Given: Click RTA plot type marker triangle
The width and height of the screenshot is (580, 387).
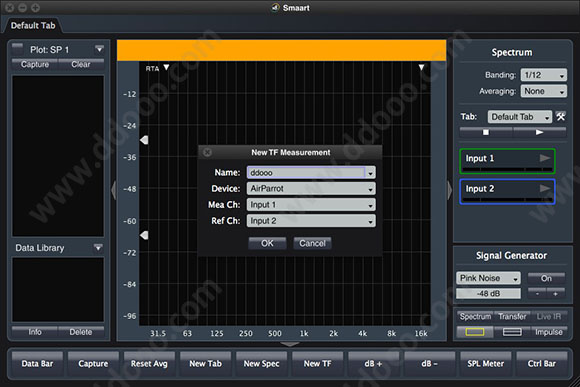Looking at the screenshot, I should (166, 67).
